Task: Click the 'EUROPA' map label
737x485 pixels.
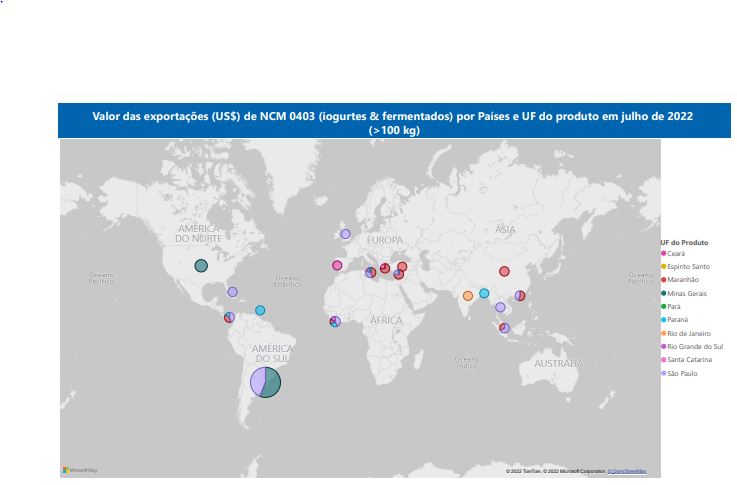Action: 385,240
